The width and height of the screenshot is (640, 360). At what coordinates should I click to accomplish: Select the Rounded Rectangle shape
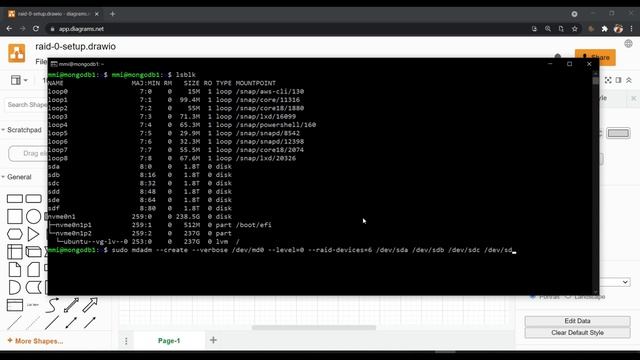[33, 199]
